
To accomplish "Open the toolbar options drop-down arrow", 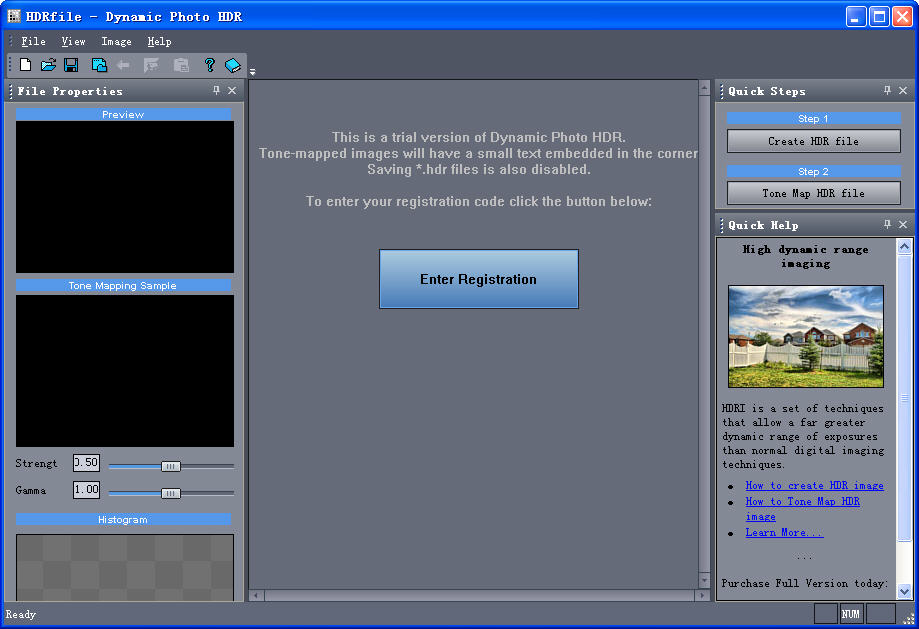I will coord(253,72).
